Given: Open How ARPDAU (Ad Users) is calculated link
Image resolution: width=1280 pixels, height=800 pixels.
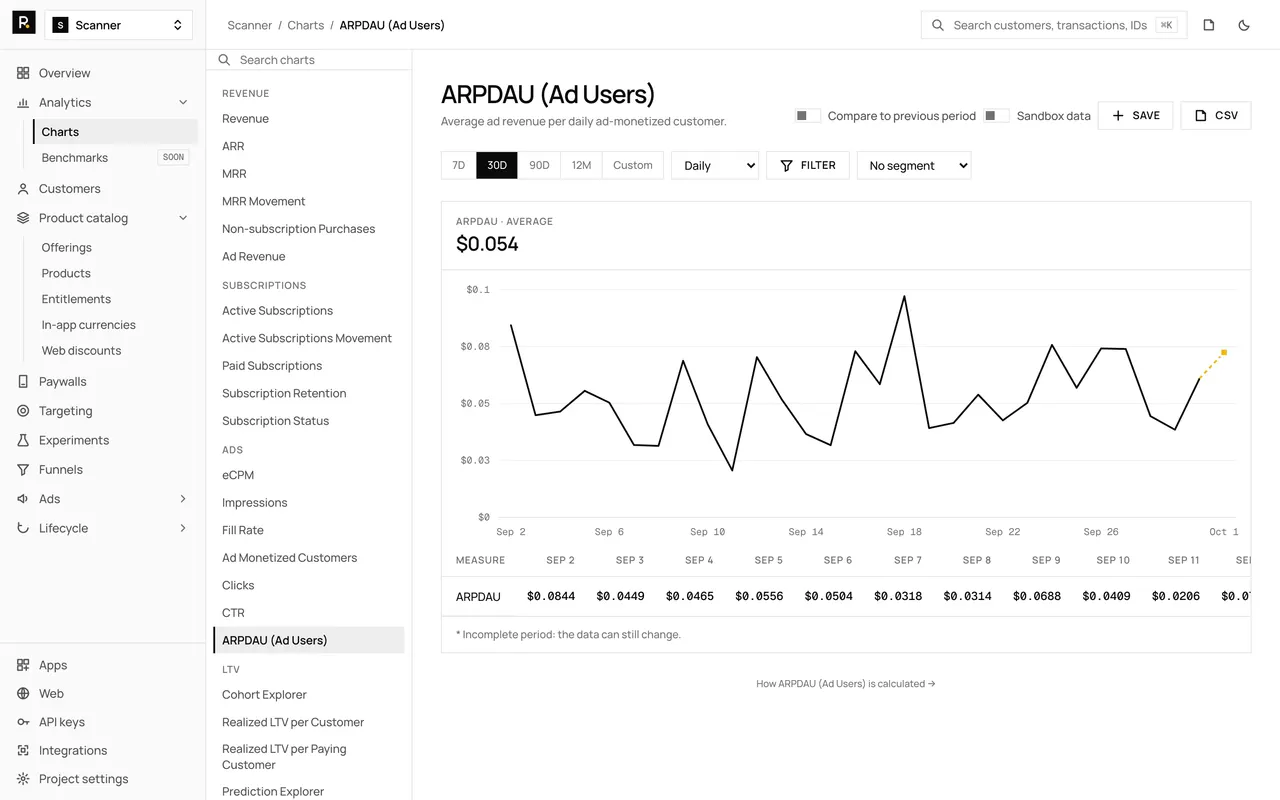Looking at the screenshot, I should 846,684.
